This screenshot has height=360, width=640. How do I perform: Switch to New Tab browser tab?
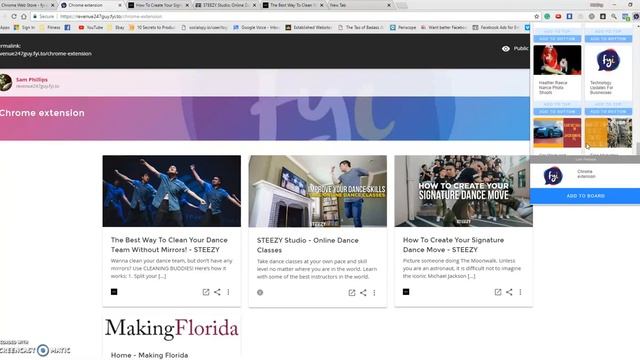[x=359, y=5]
